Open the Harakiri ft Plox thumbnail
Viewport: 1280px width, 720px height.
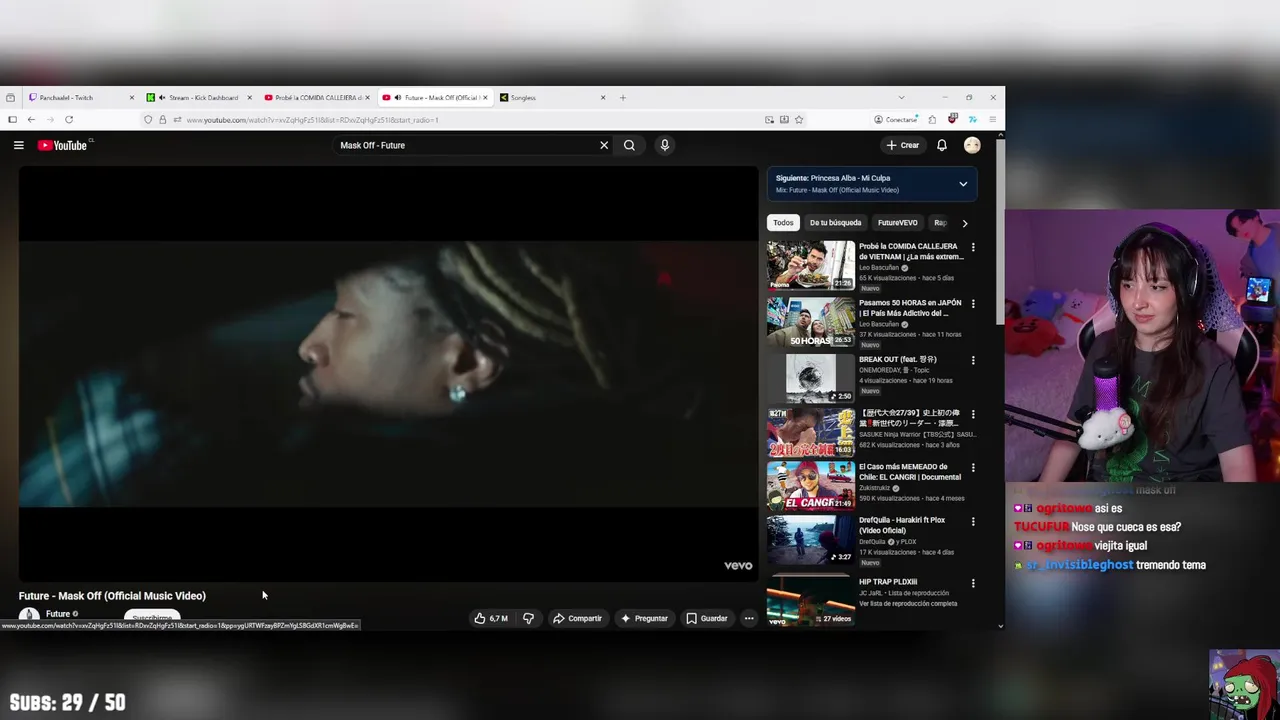point(811,540)
